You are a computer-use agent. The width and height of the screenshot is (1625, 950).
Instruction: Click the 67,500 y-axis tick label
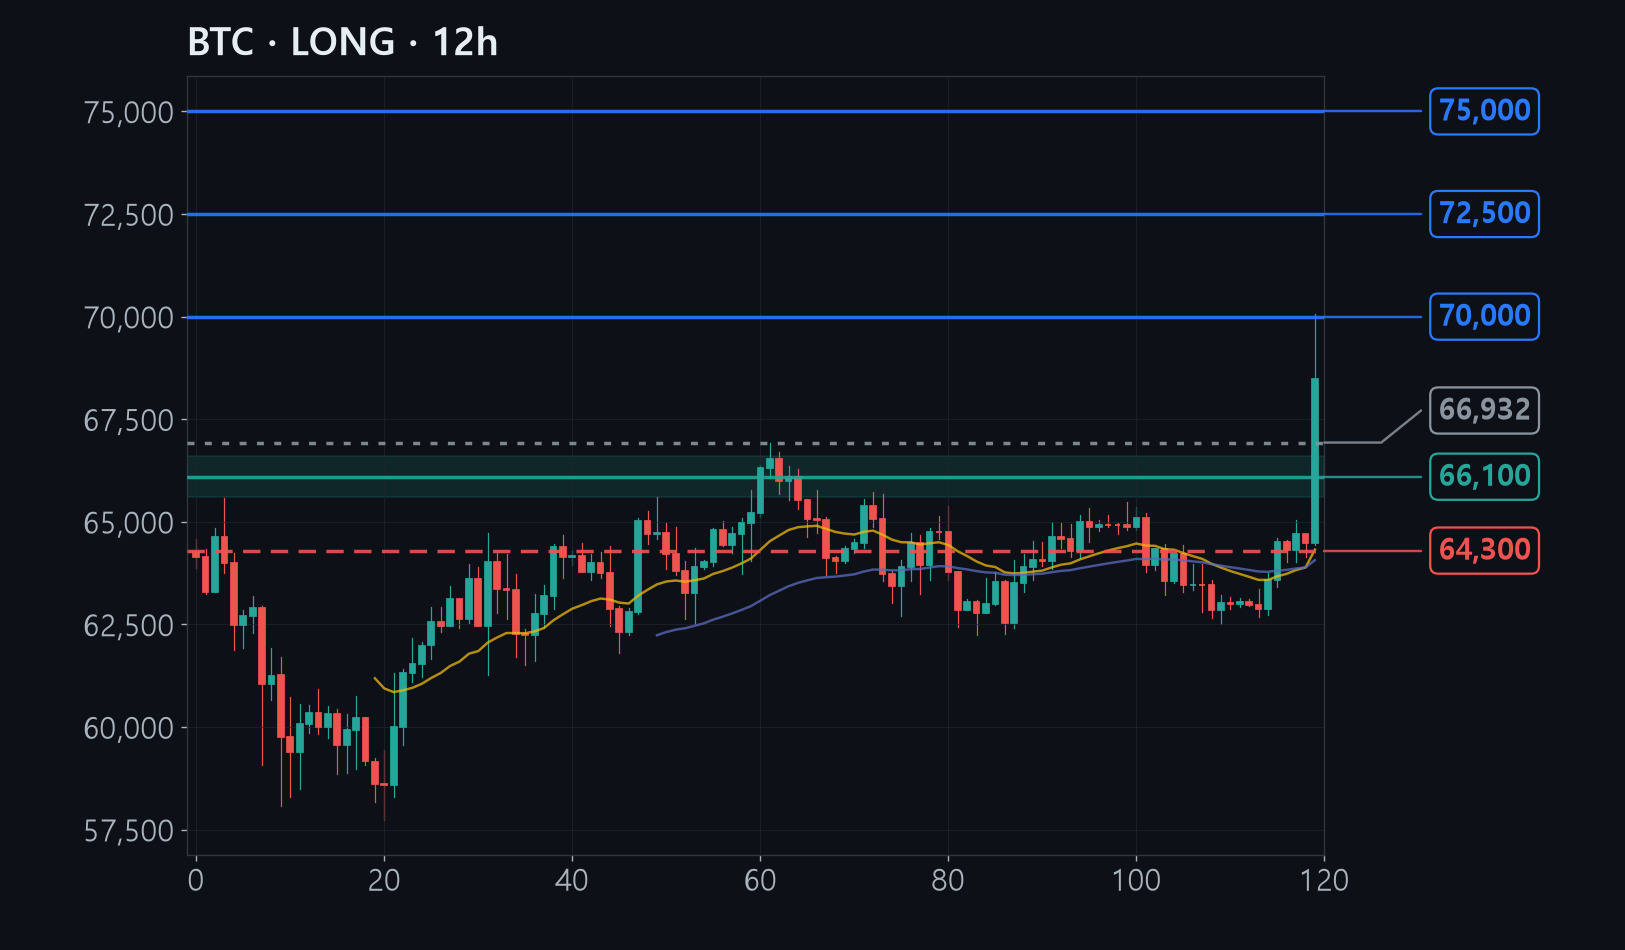pos(129,420)
